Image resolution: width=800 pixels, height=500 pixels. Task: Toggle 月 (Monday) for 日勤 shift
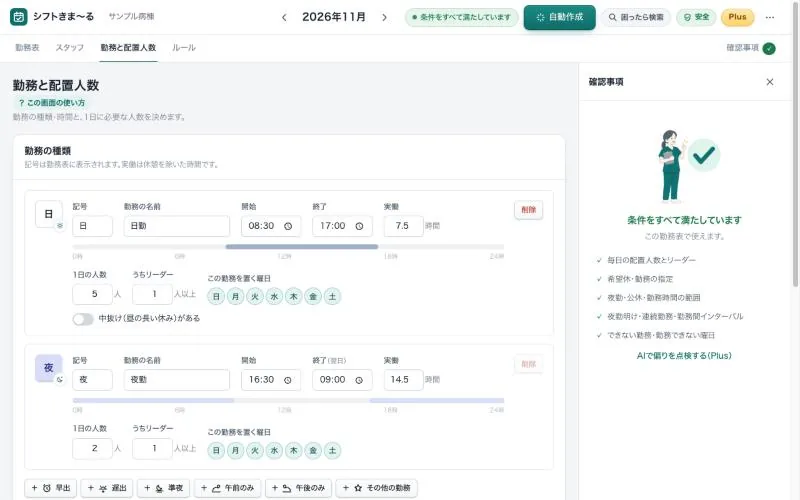pos(236,296)
